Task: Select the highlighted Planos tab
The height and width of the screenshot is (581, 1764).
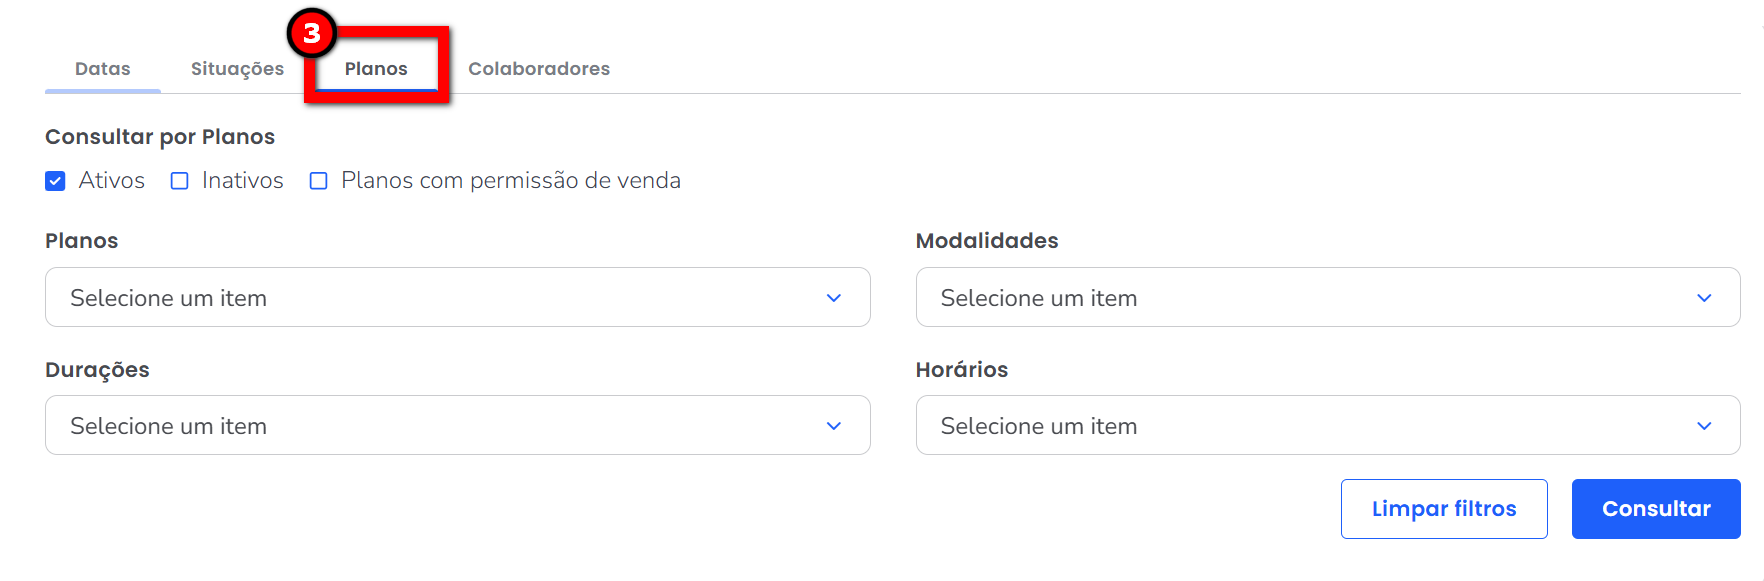Action: 376,69
